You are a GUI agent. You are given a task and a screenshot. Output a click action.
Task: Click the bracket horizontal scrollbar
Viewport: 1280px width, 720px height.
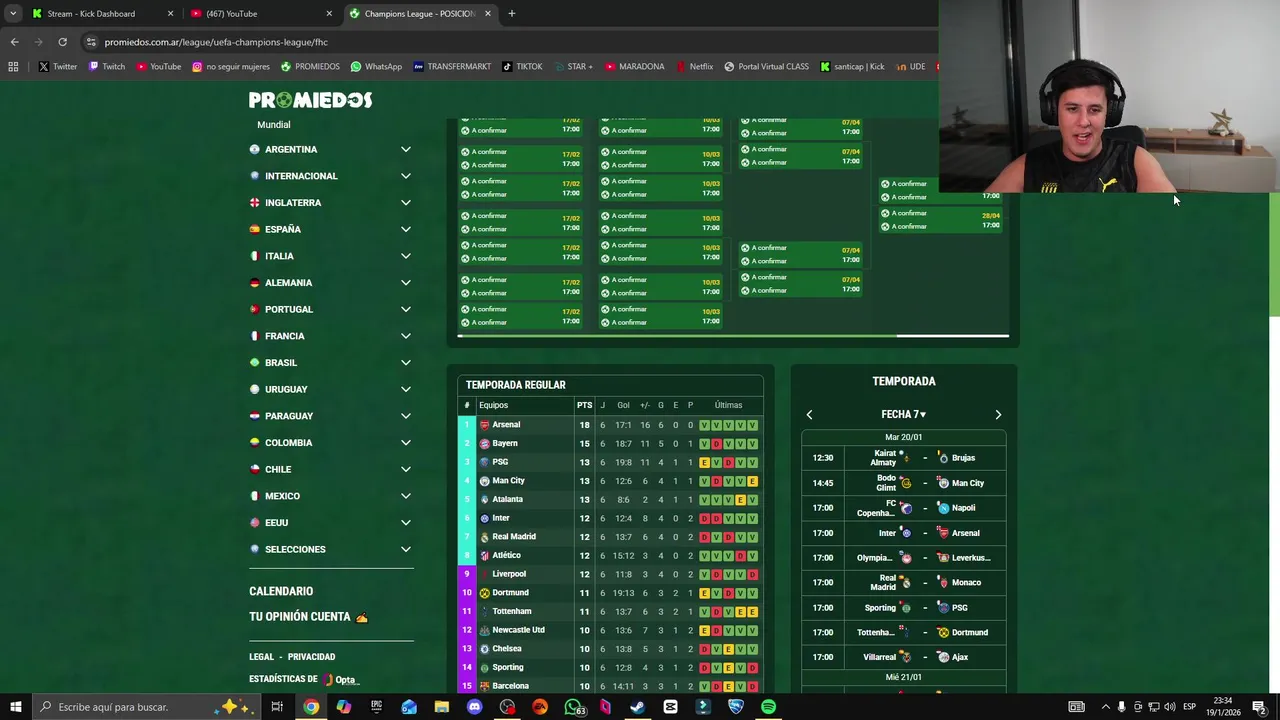[x=733, y=336]
